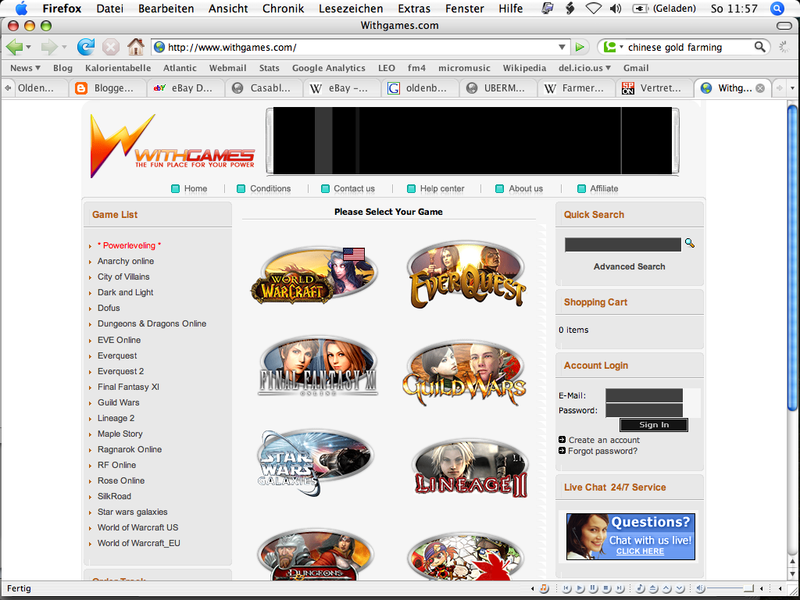Click stop in status bar player
The height and width of the screenshot is (600, 800).
[607, 589]
